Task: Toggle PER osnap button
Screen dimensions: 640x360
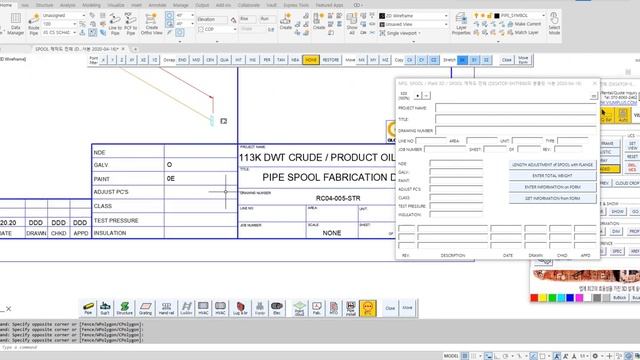Action: point(267,60)
